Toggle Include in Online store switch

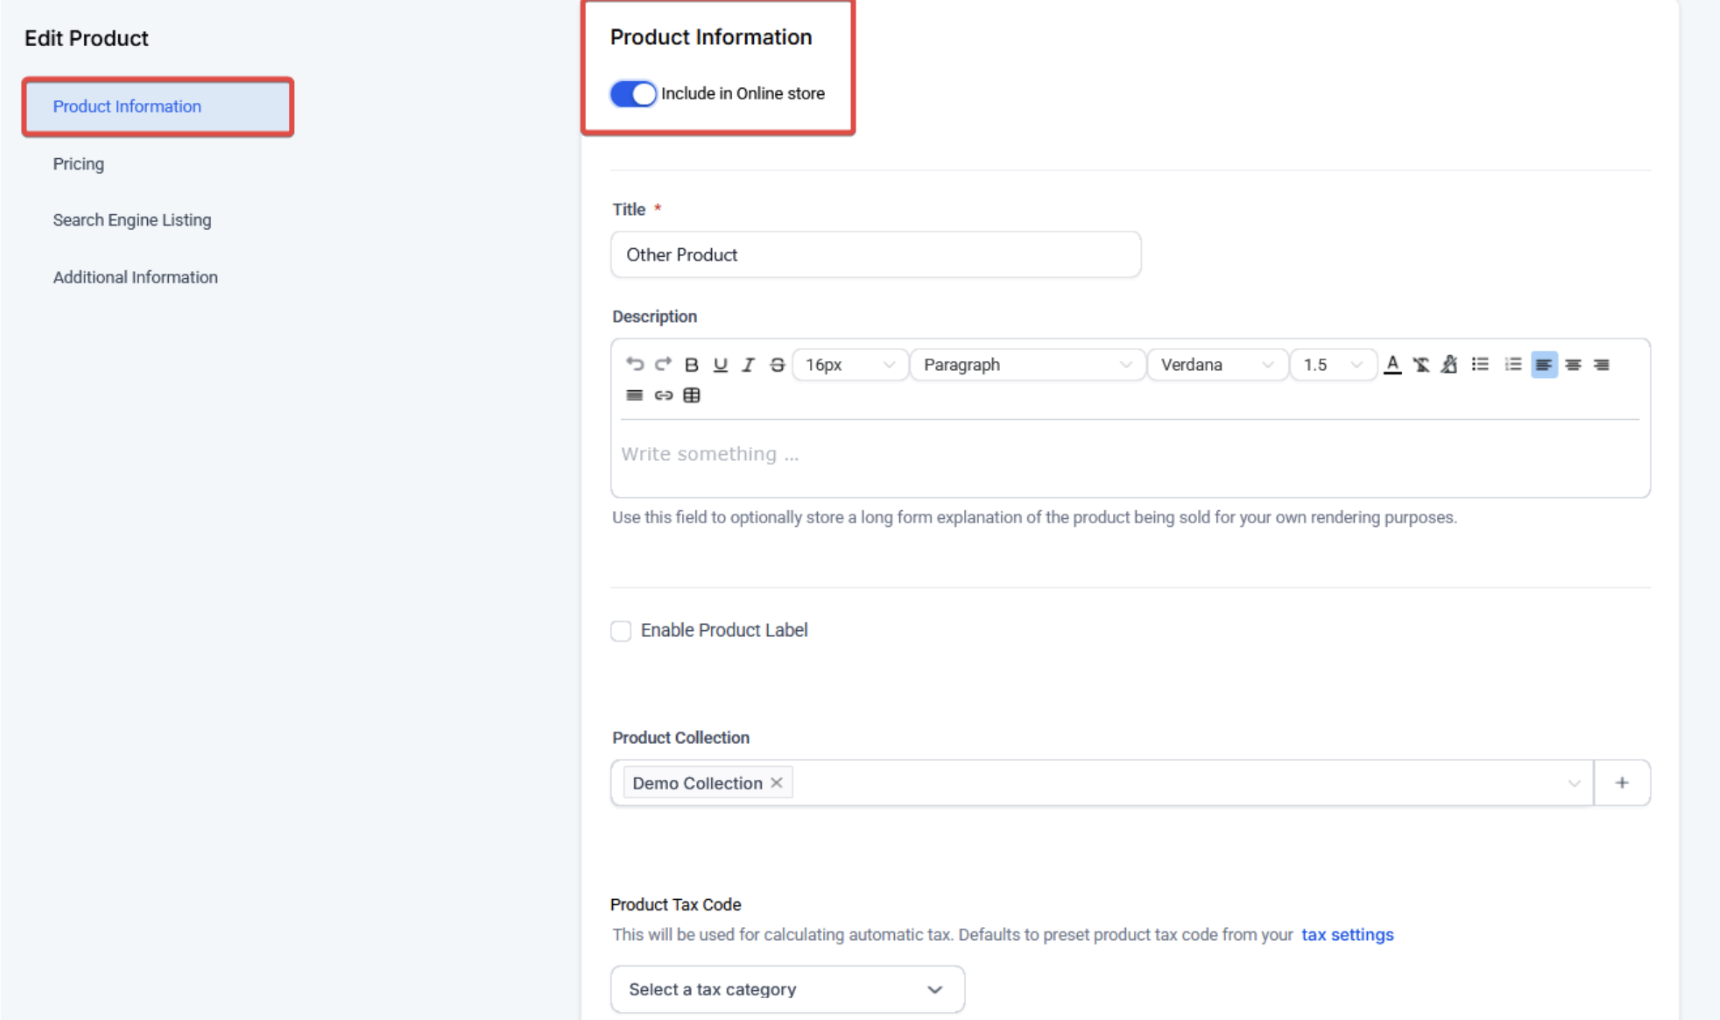tap(633, 94)
